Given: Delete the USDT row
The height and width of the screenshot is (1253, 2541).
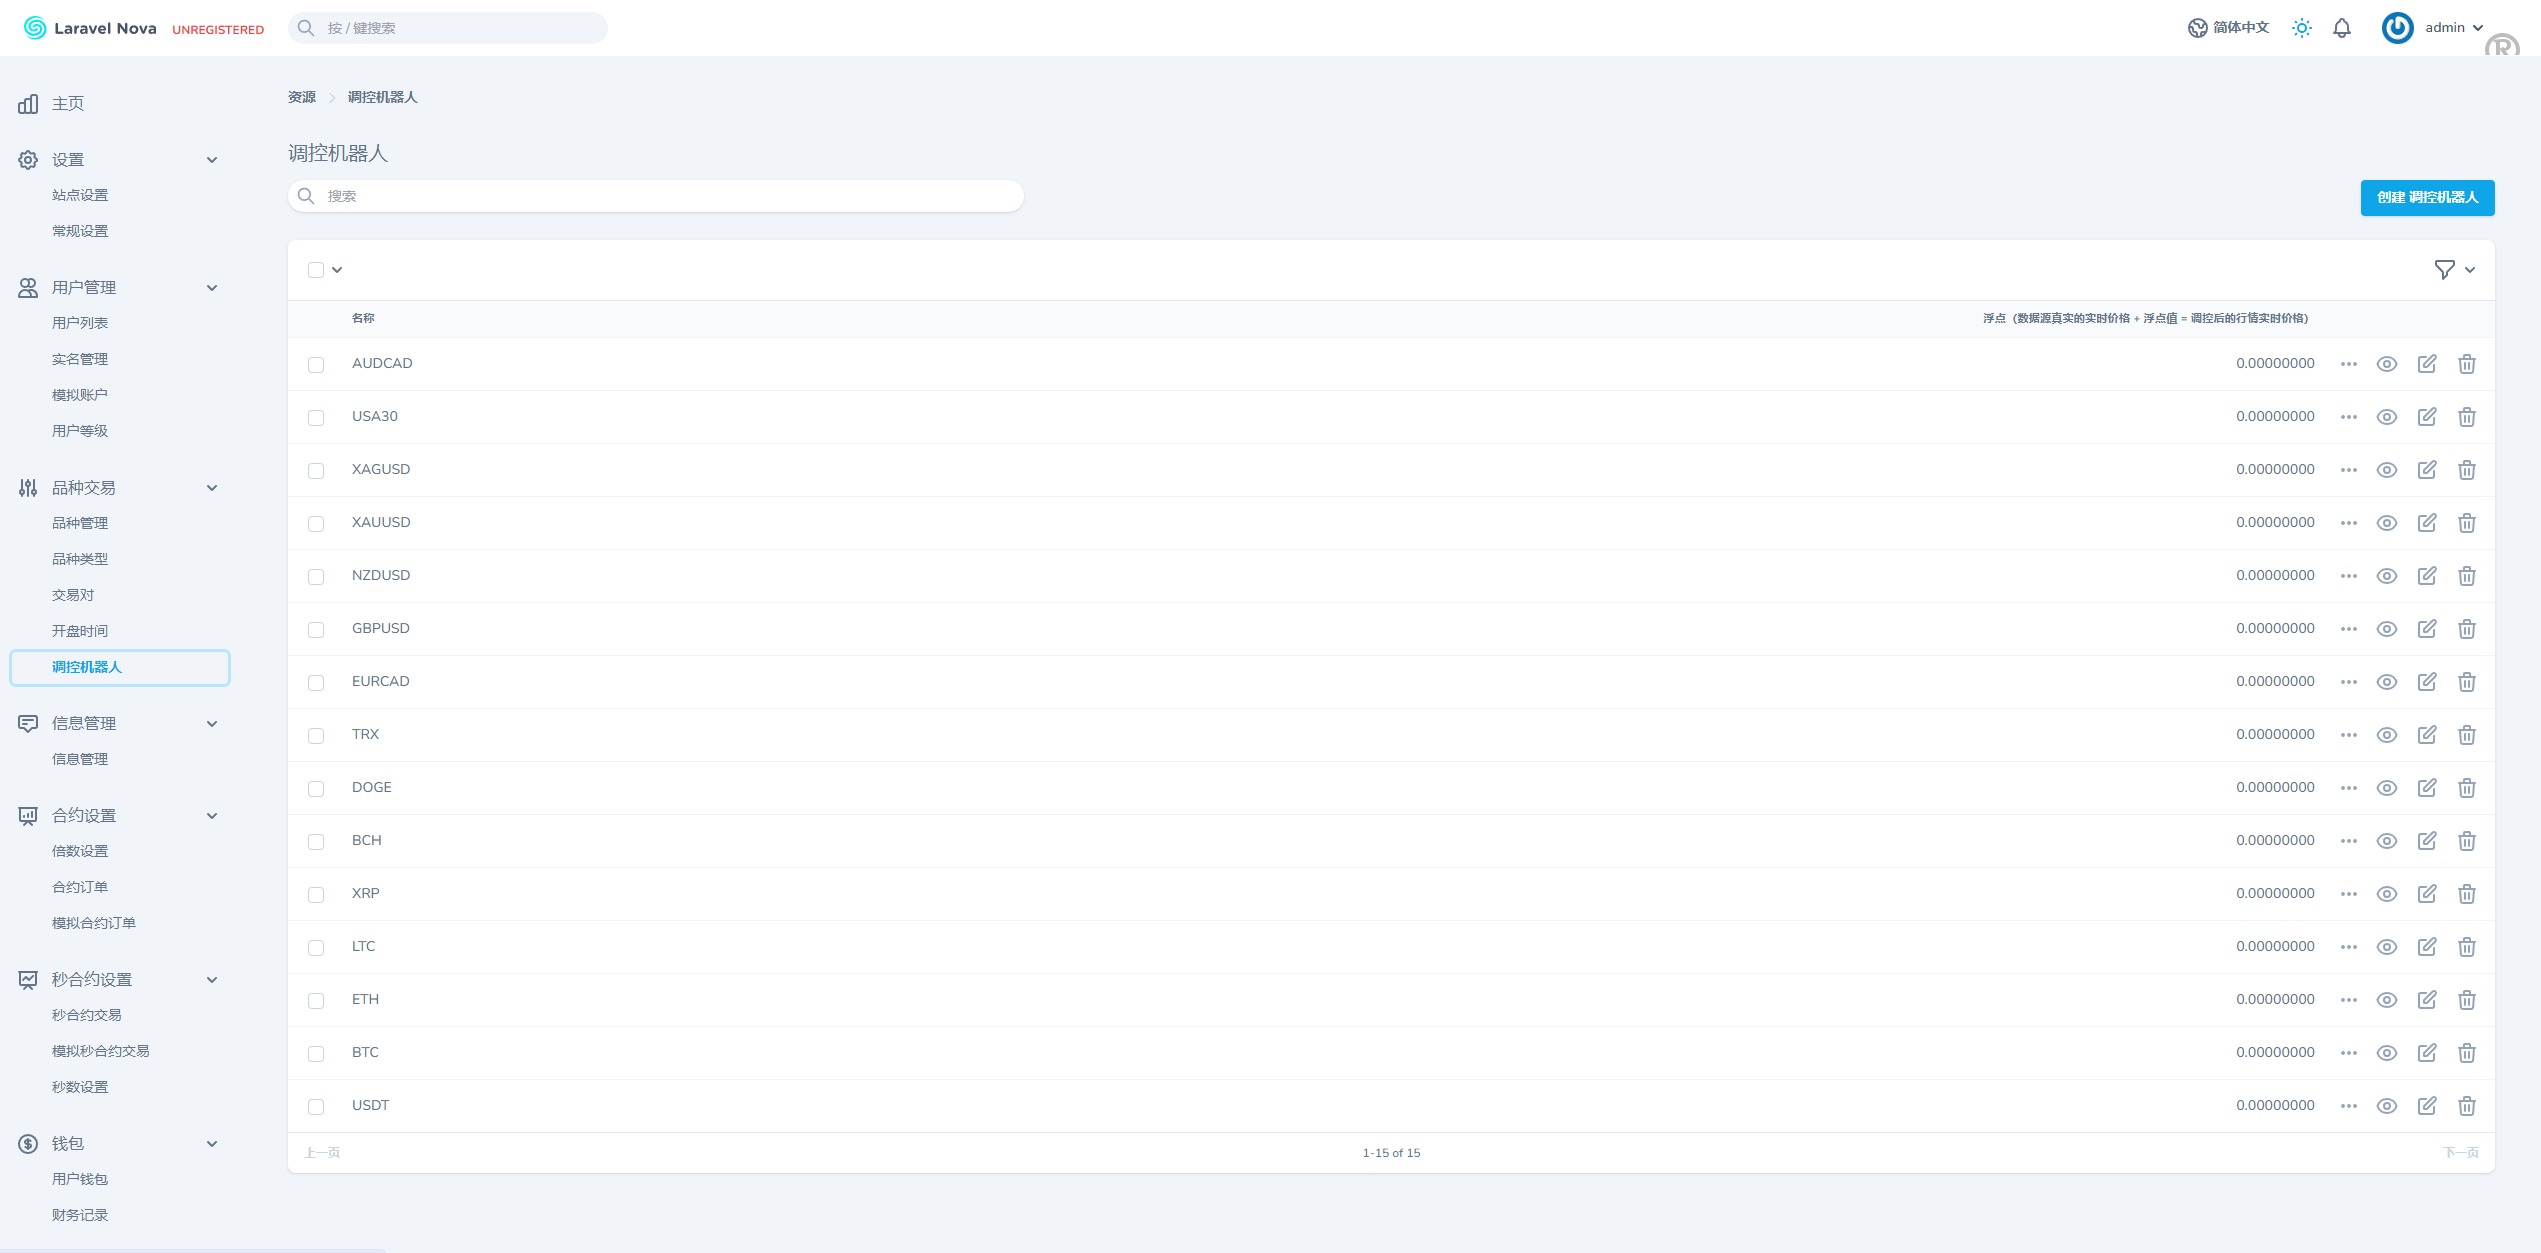Looking at the screenshot, I should coord(2467,1106).
